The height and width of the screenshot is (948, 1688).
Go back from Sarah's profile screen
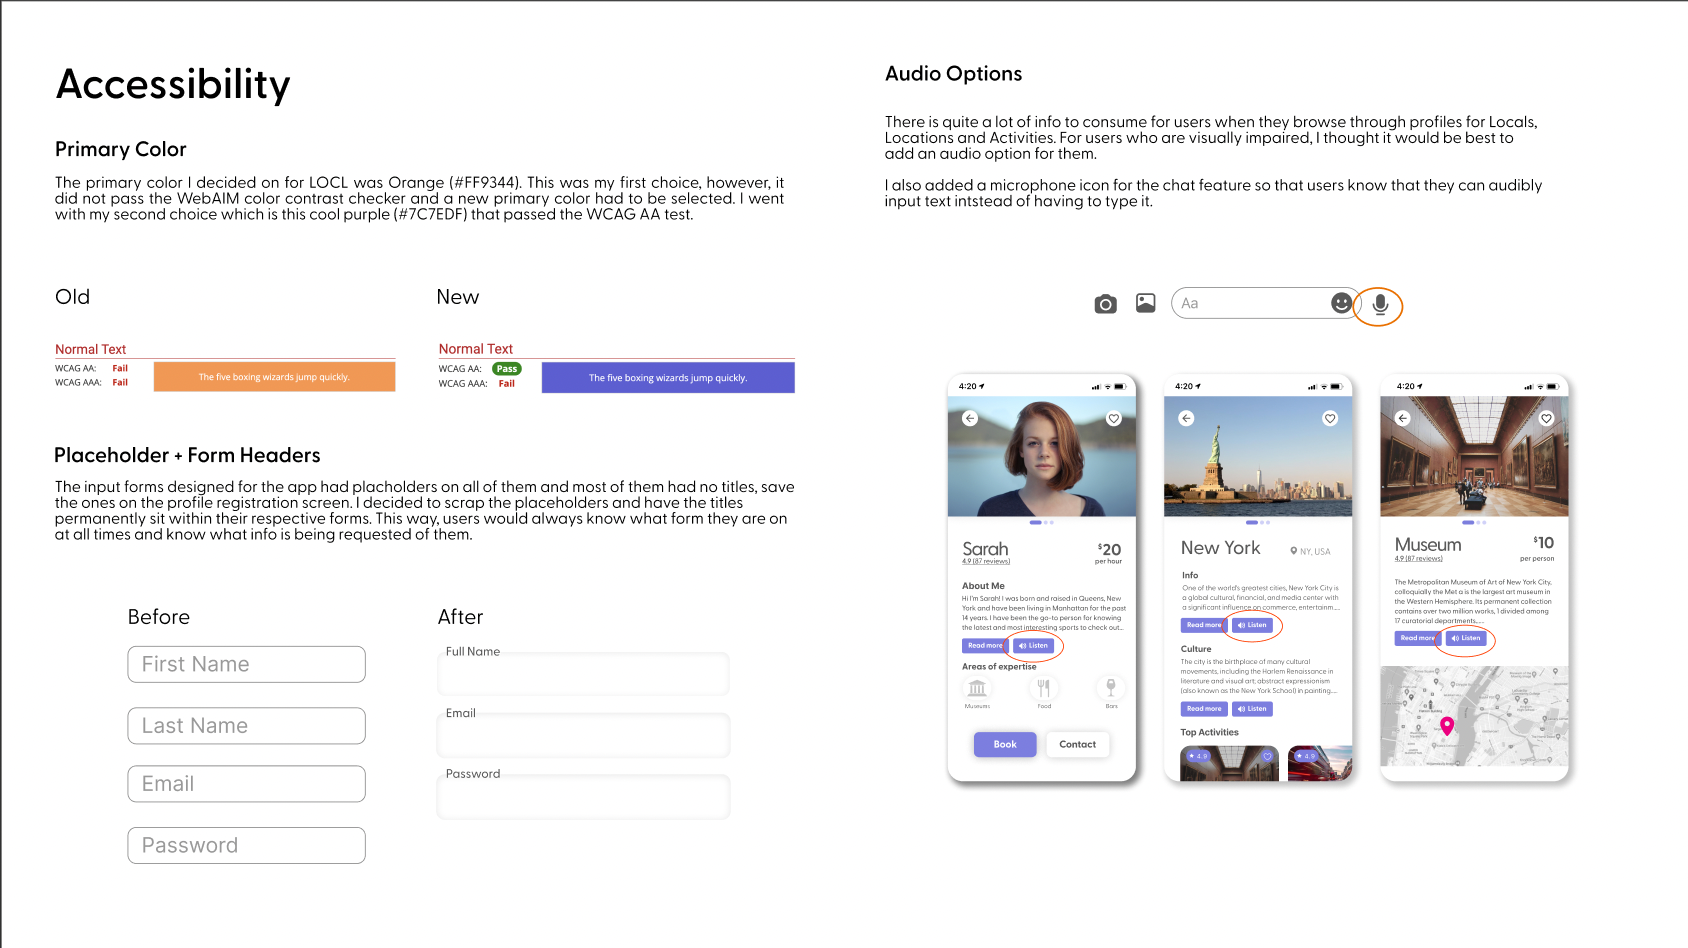970,418
